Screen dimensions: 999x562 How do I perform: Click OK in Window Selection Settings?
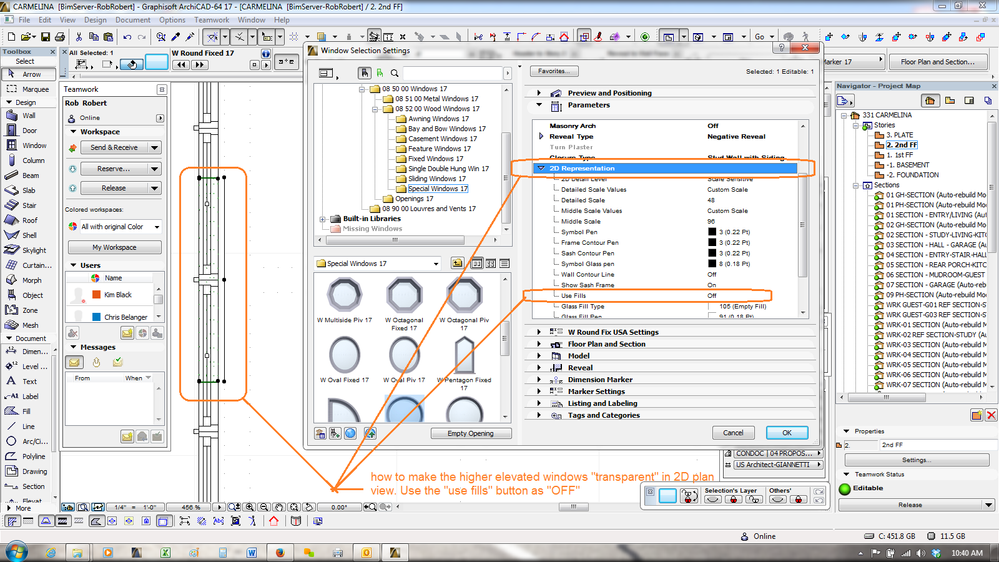(786, 433)
